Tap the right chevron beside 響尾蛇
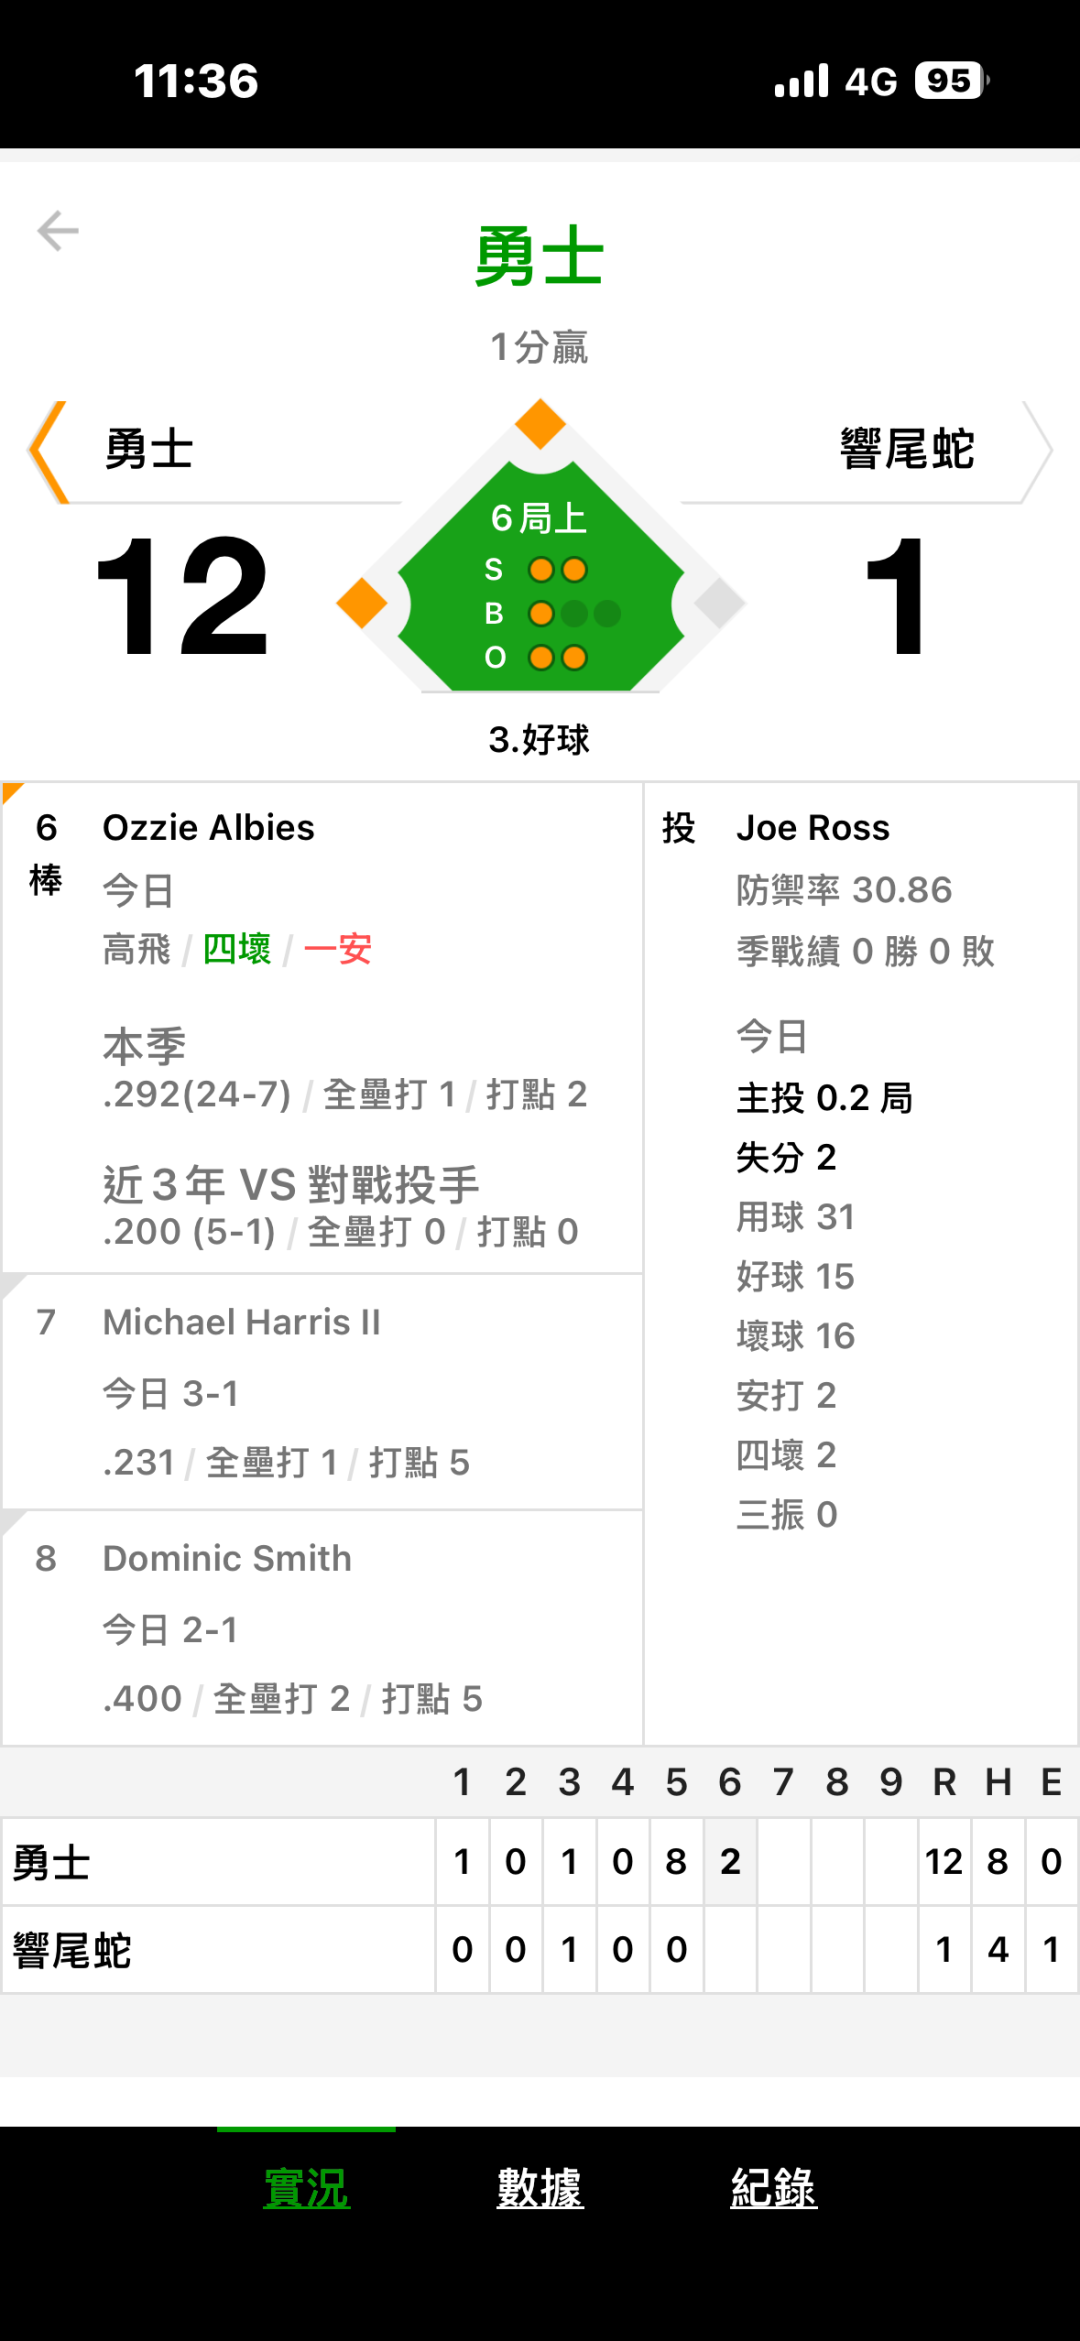1080x2341 pixels. click(x=1036, y=451)
